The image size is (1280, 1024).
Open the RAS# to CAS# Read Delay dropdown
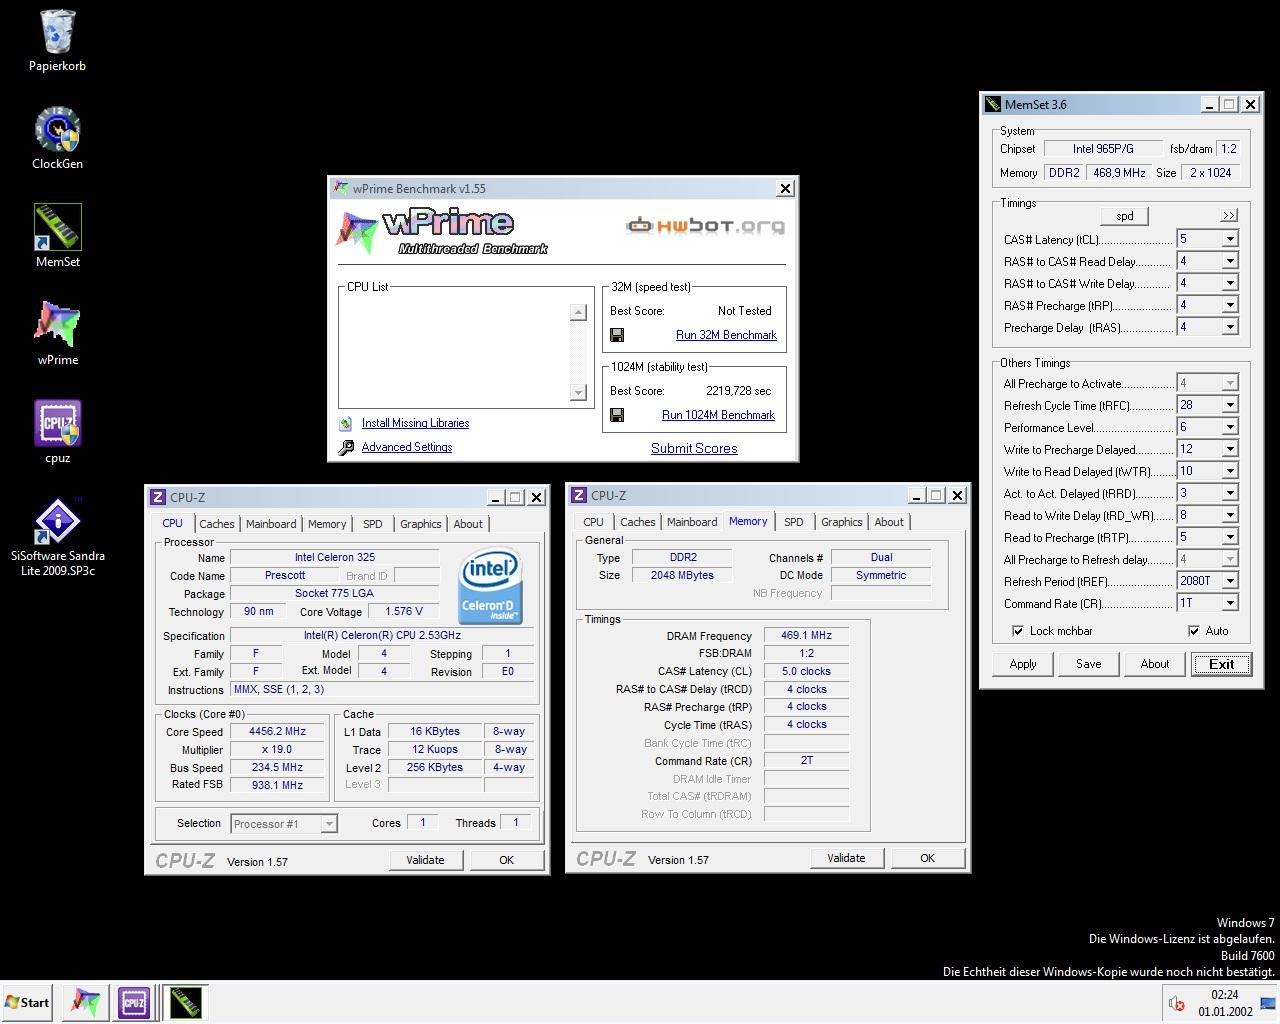coord(1230,261)
